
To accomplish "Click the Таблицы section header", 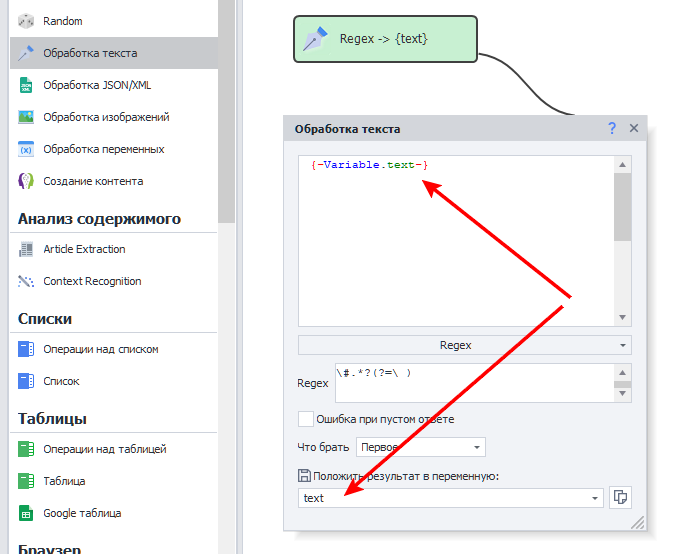I will pos(52,418).
